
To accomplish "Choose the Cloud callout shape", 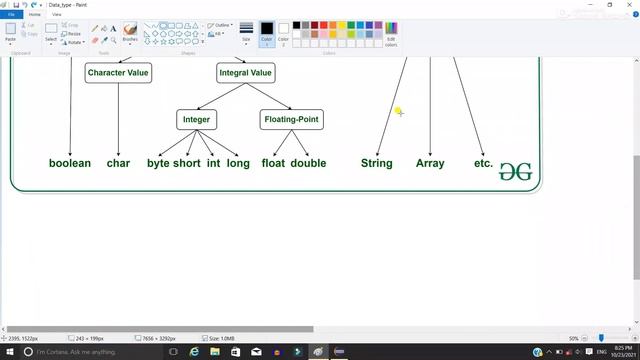I will [x=196, y=41].
